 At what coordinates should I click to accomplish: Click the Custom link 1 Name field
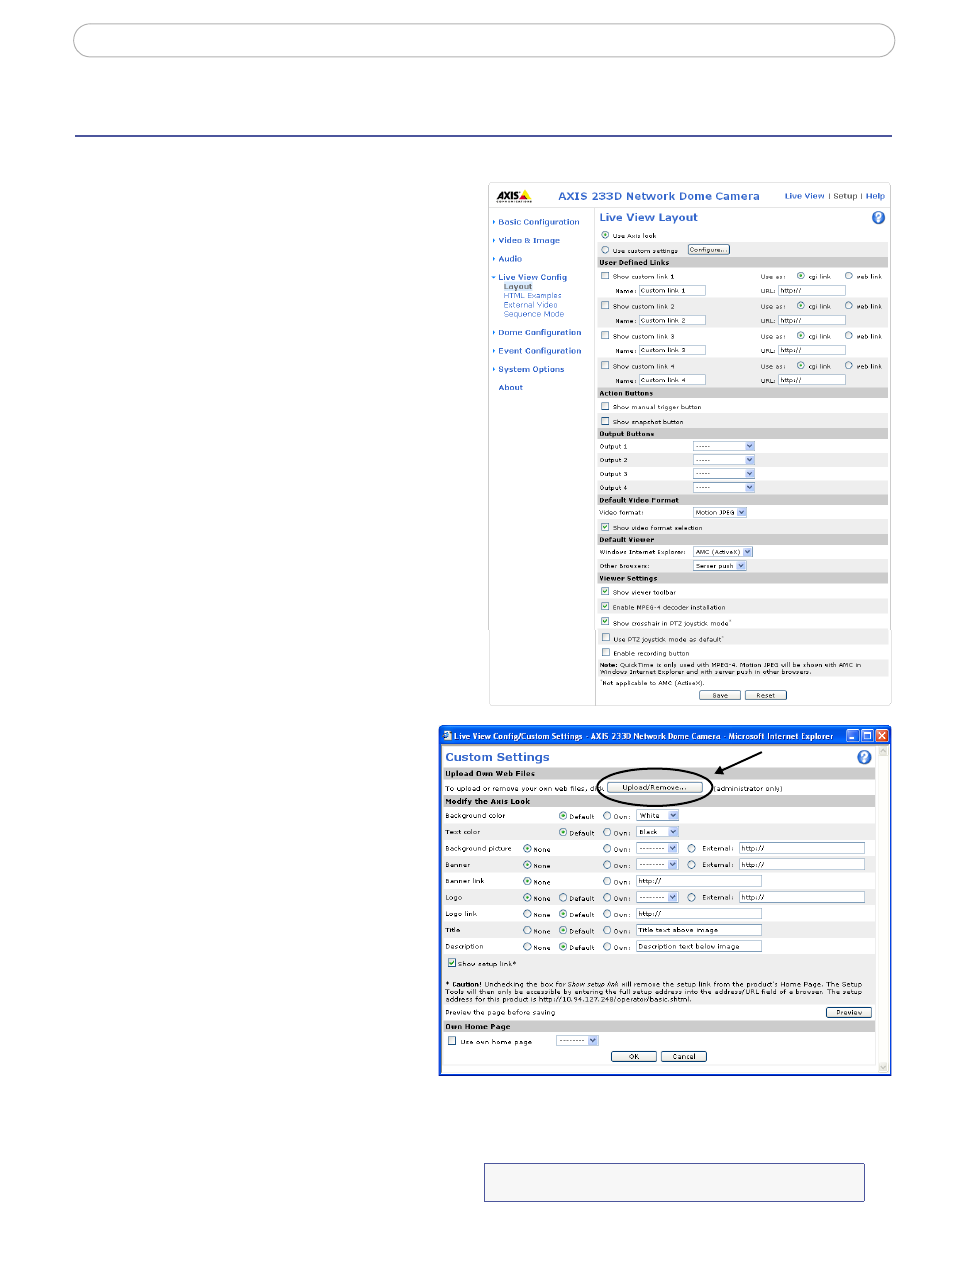click(x=672, y=291)
